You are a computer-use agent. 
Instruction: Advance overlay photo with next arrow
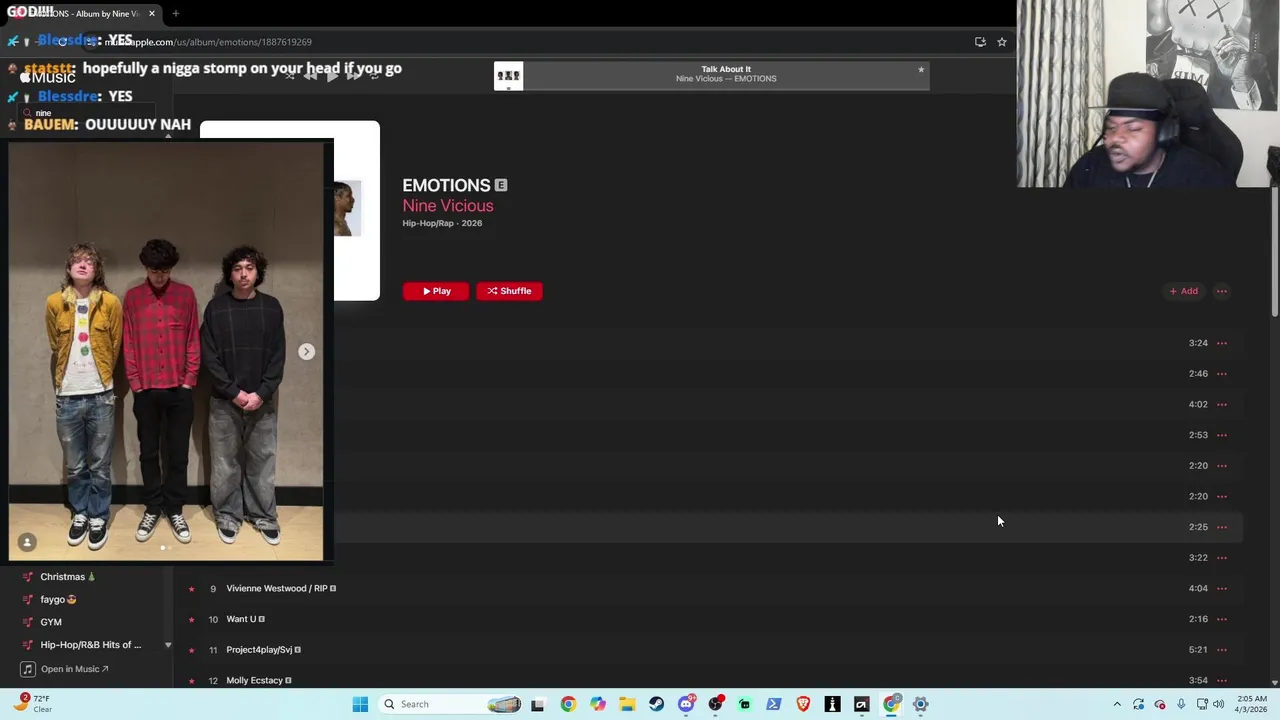click(x=307, y=352)
